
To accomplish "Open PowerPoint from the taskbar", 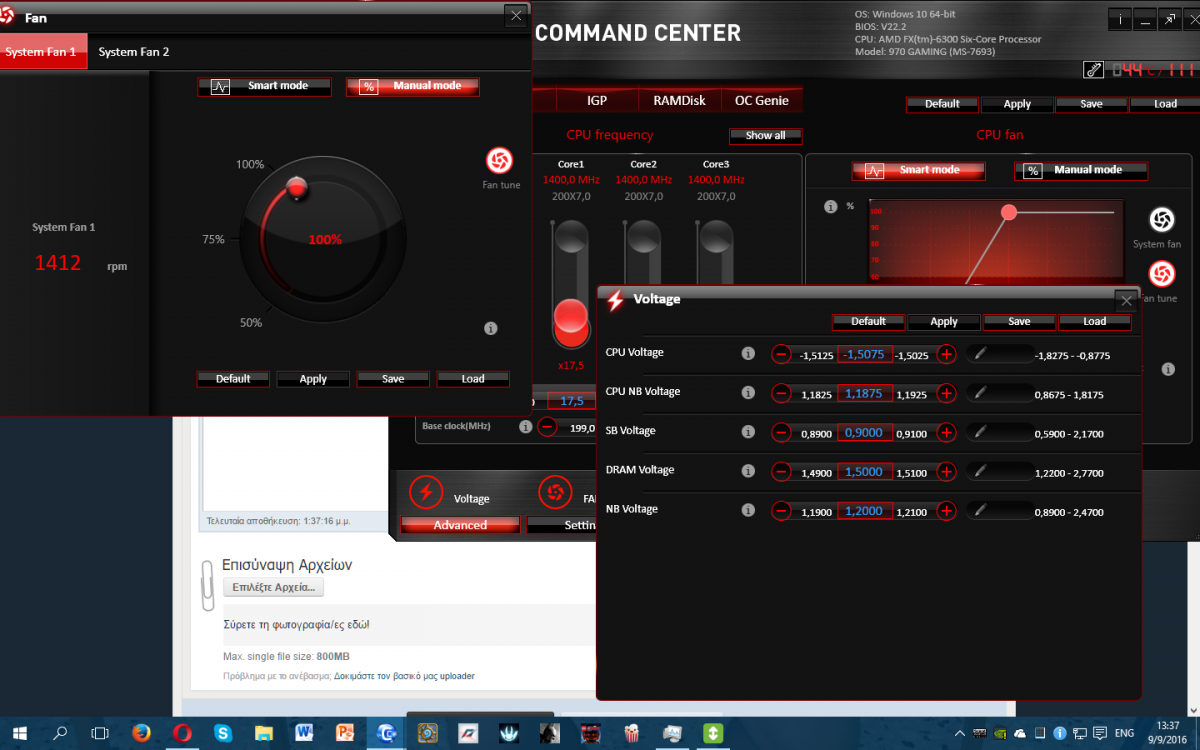I will point(345,733).
